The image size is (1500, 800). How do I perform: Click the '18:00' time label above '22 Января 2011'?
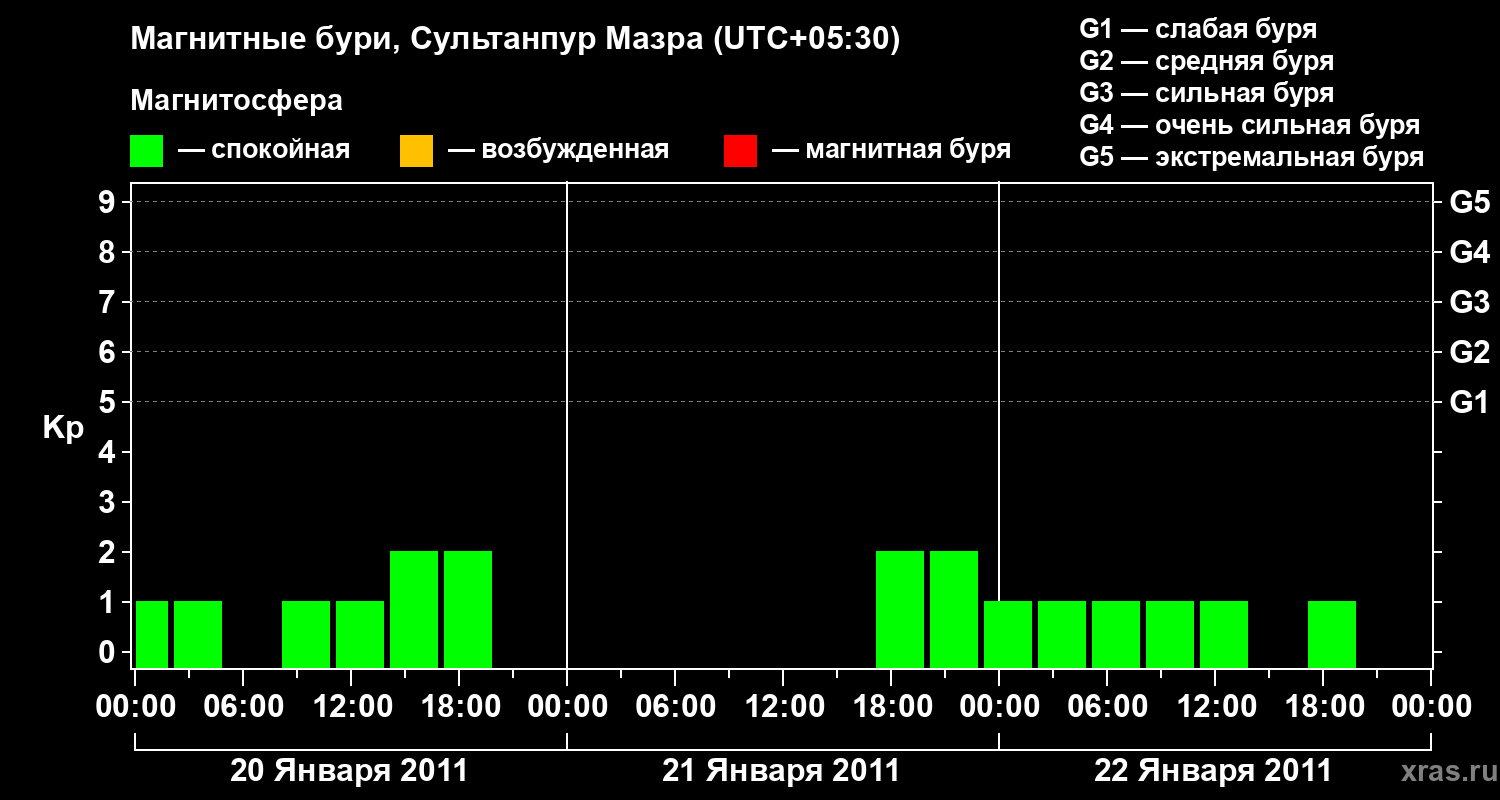pyautogui.click(x=1323, y=706)
